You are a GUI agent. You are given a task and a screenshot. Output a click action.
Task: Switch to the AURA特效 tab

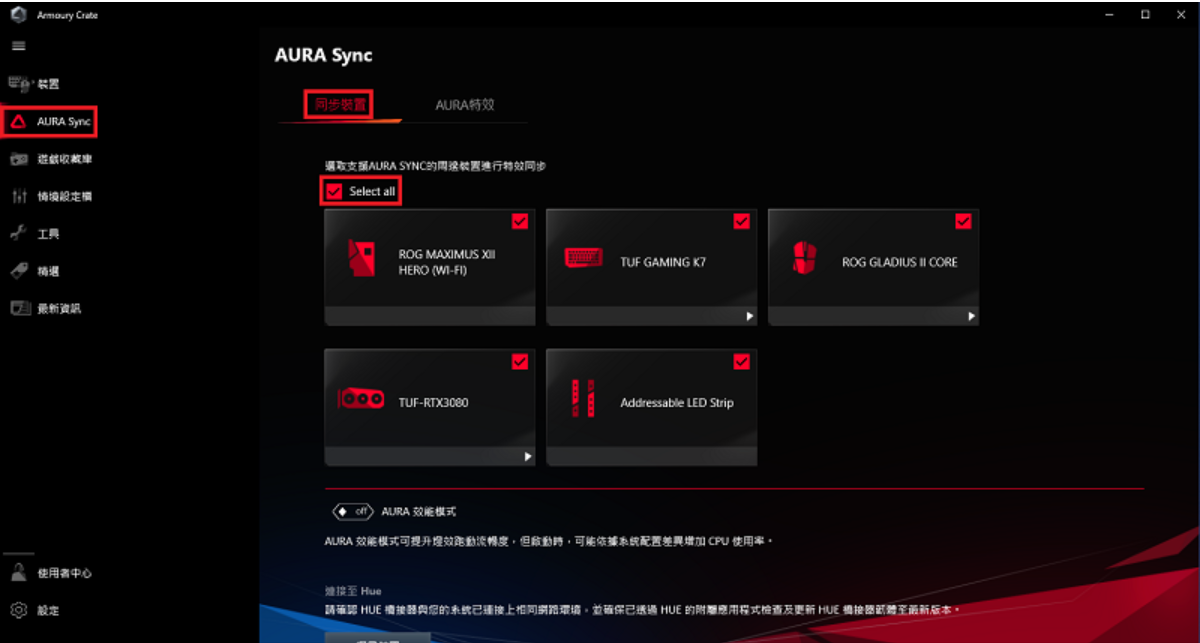coord(465,104)
